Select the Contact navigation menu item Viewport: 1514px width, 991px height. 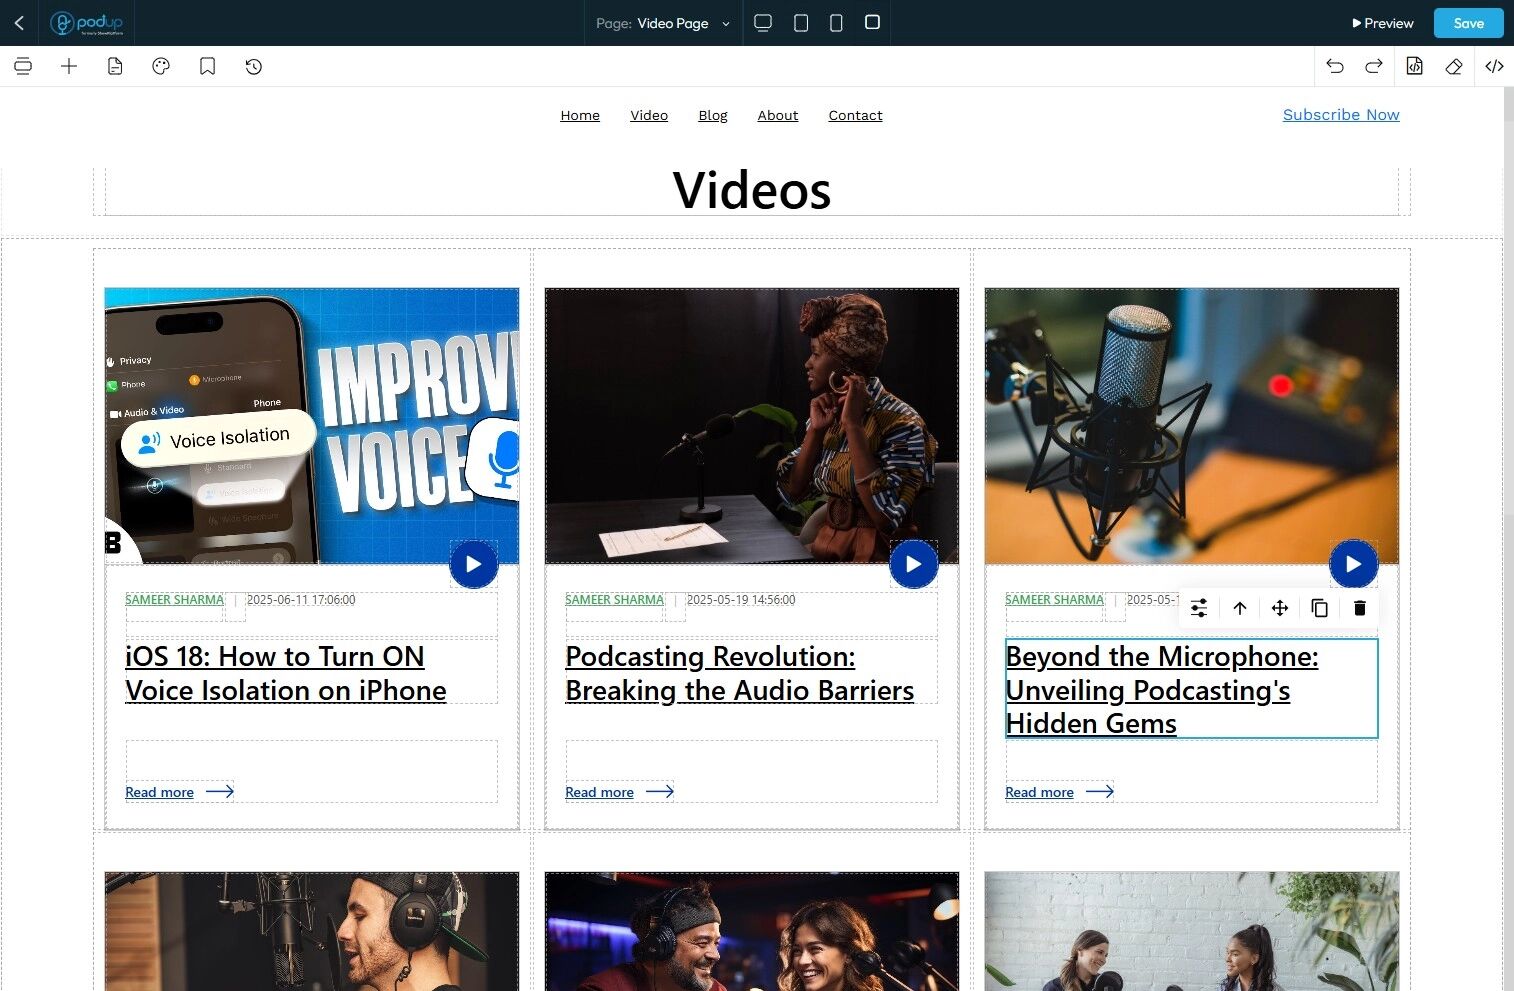pos(855,116)
